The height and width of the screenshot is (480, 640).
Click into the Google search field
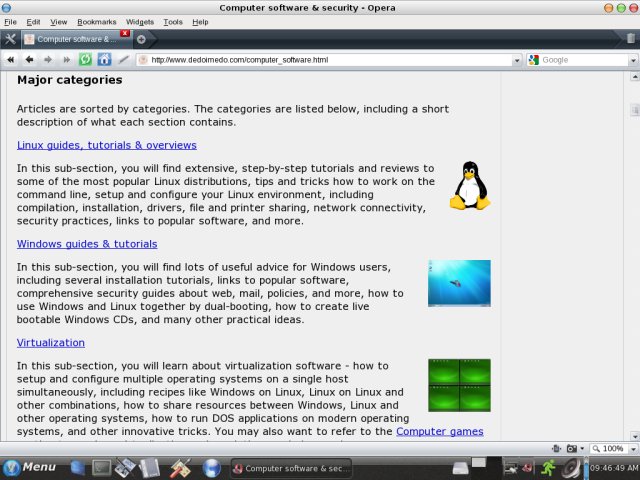[x=584, y=60]
